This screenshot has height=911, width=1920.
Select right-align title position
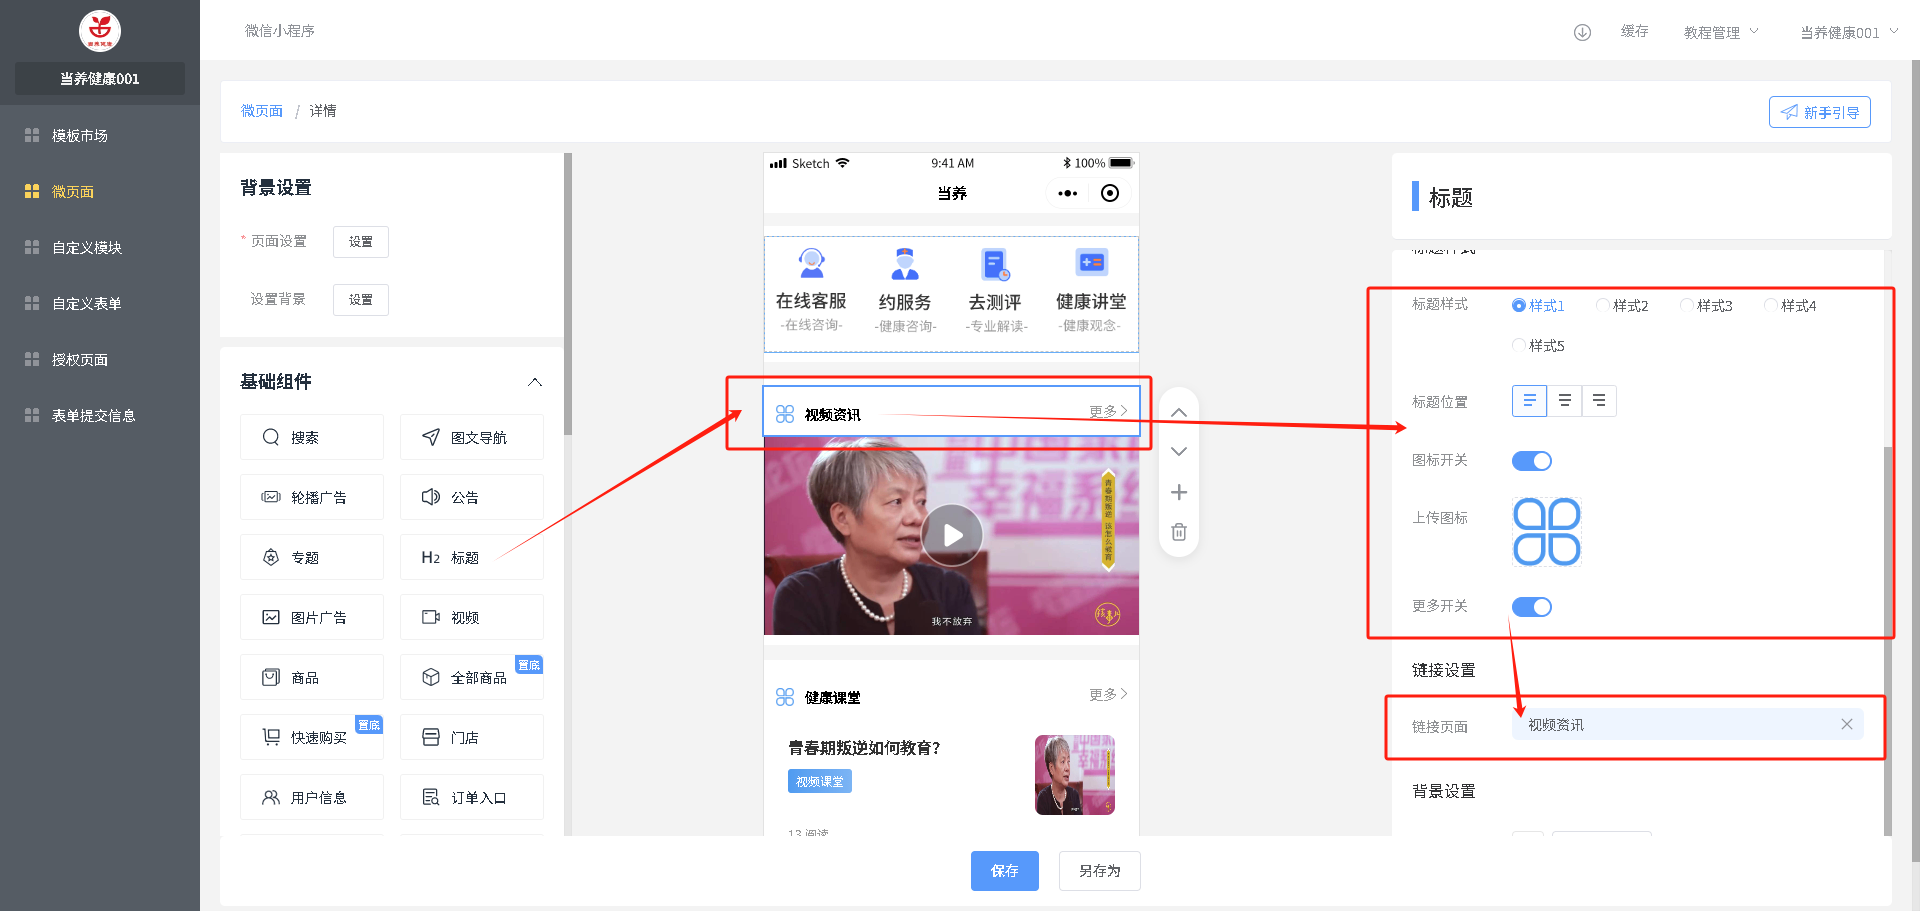coord(1599,401)
